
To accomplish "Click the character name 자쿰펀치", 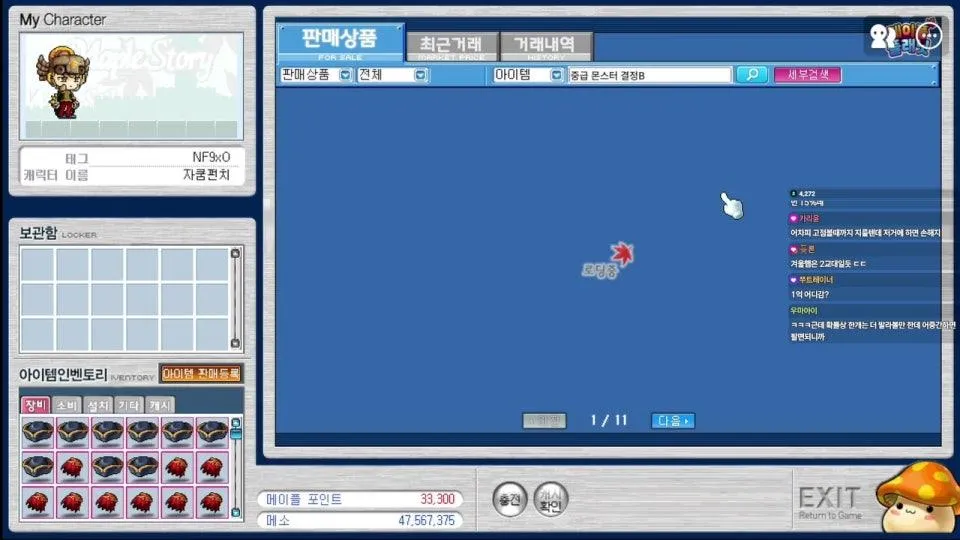I will [x=206, y=174].
